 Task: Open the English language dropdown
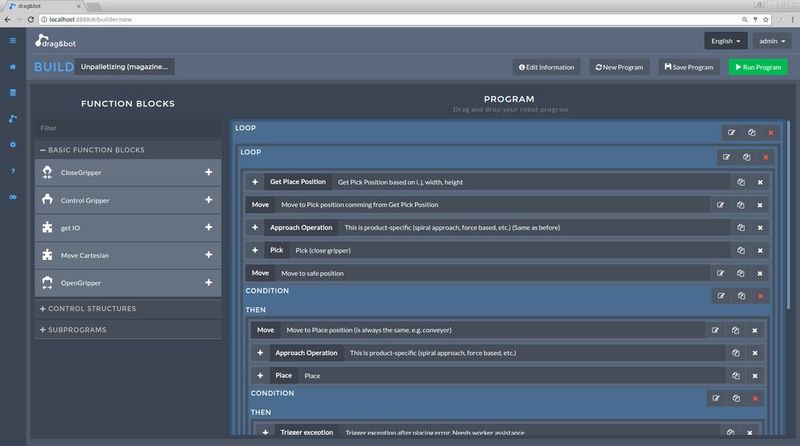click(724, 42)
